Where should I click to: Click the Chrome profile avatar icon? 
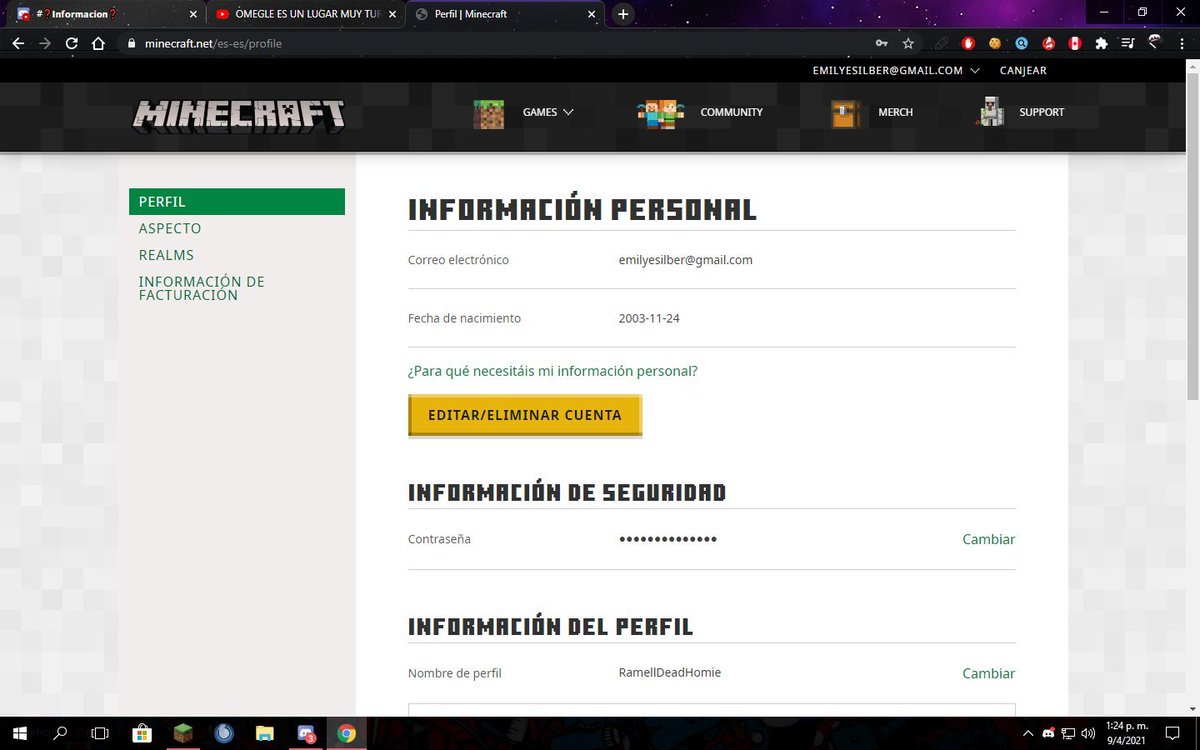click(x=1155, y=42)
